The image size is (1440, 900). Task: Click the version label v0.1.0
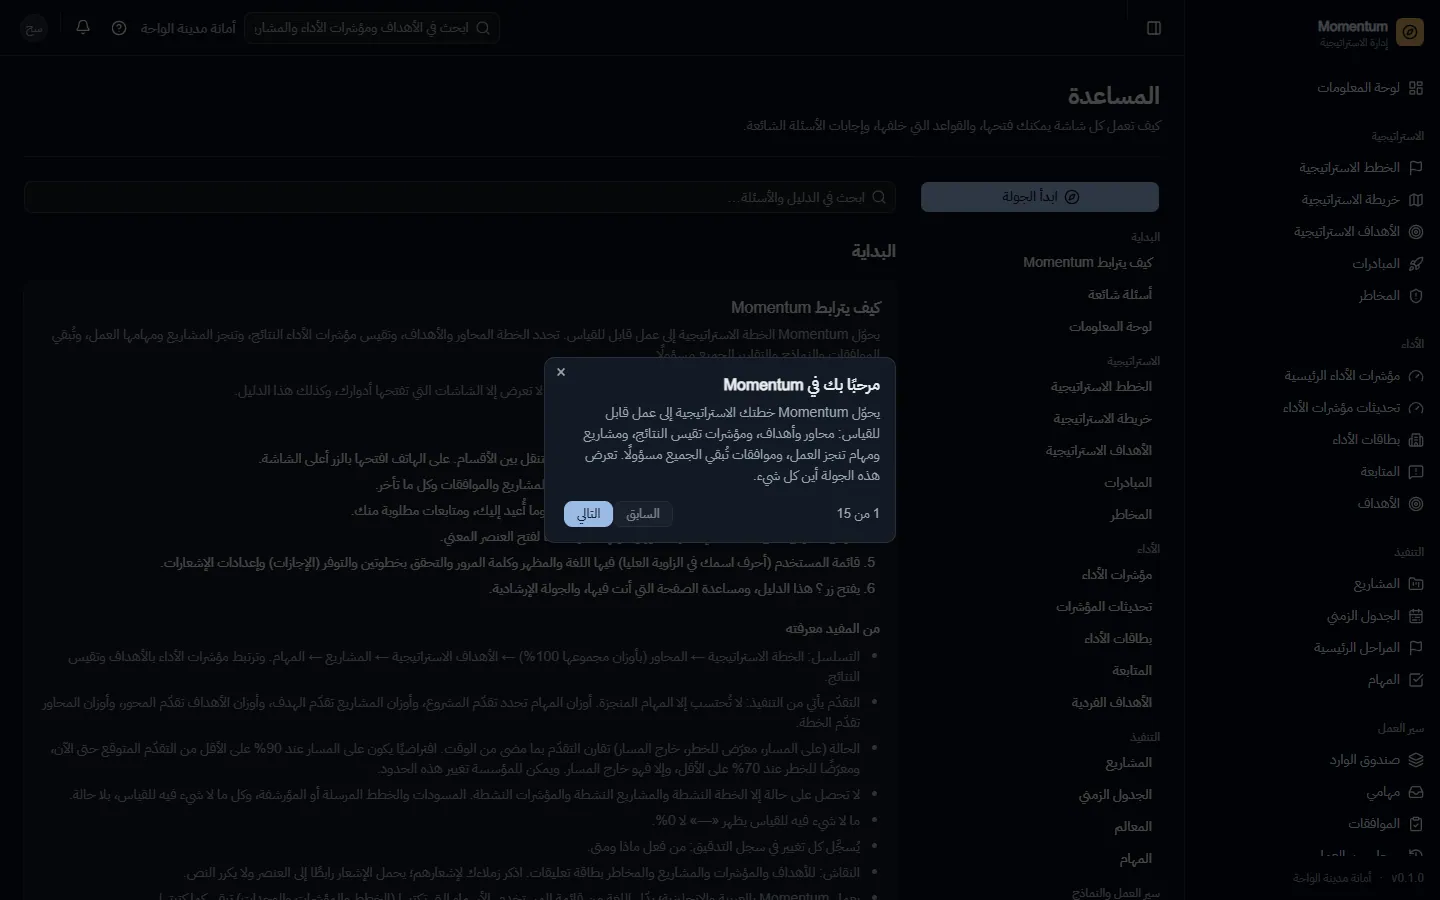tap(1407, 878)
